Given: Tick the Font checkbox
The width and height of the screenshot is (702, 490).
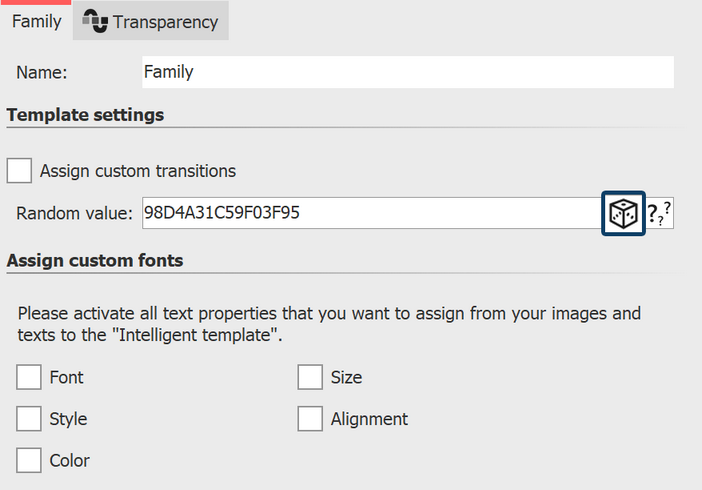Looking at the screenshot, I should [x=30, y=377].
